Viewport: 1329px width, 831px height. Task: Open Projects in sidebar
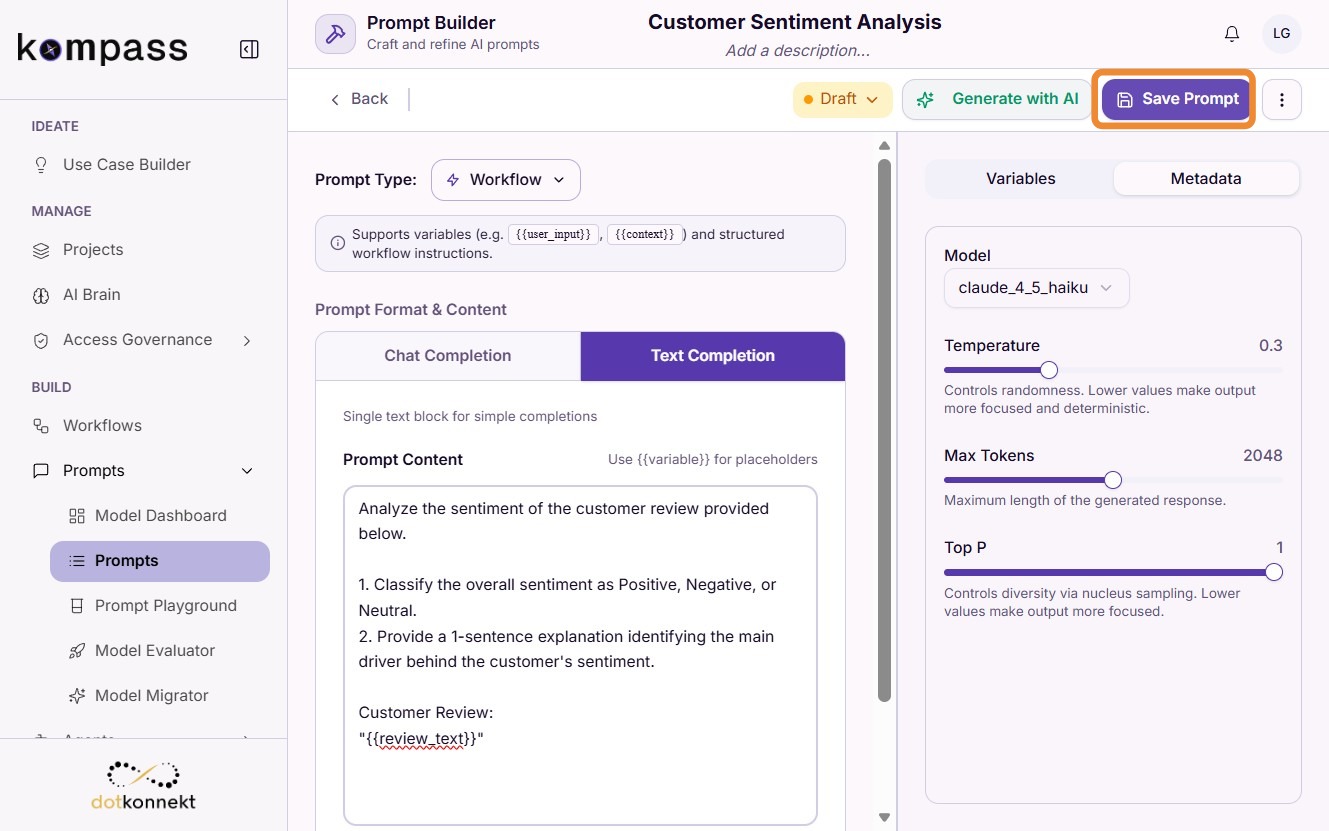pyautogui.click(x=93, y=250)
